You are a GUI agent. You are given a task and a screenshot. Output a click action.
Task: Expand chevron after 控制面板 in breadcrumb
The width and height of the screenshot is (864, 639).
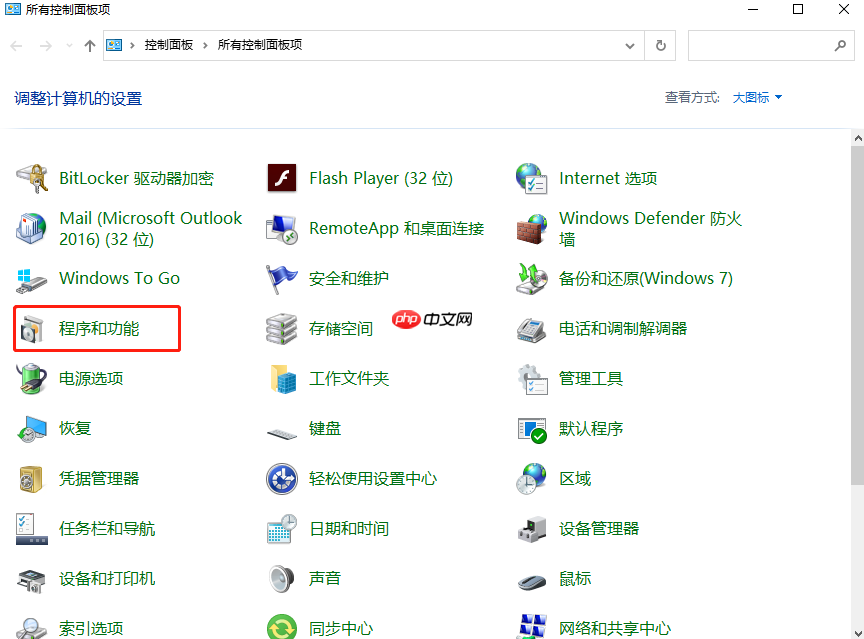pos(205,45)
